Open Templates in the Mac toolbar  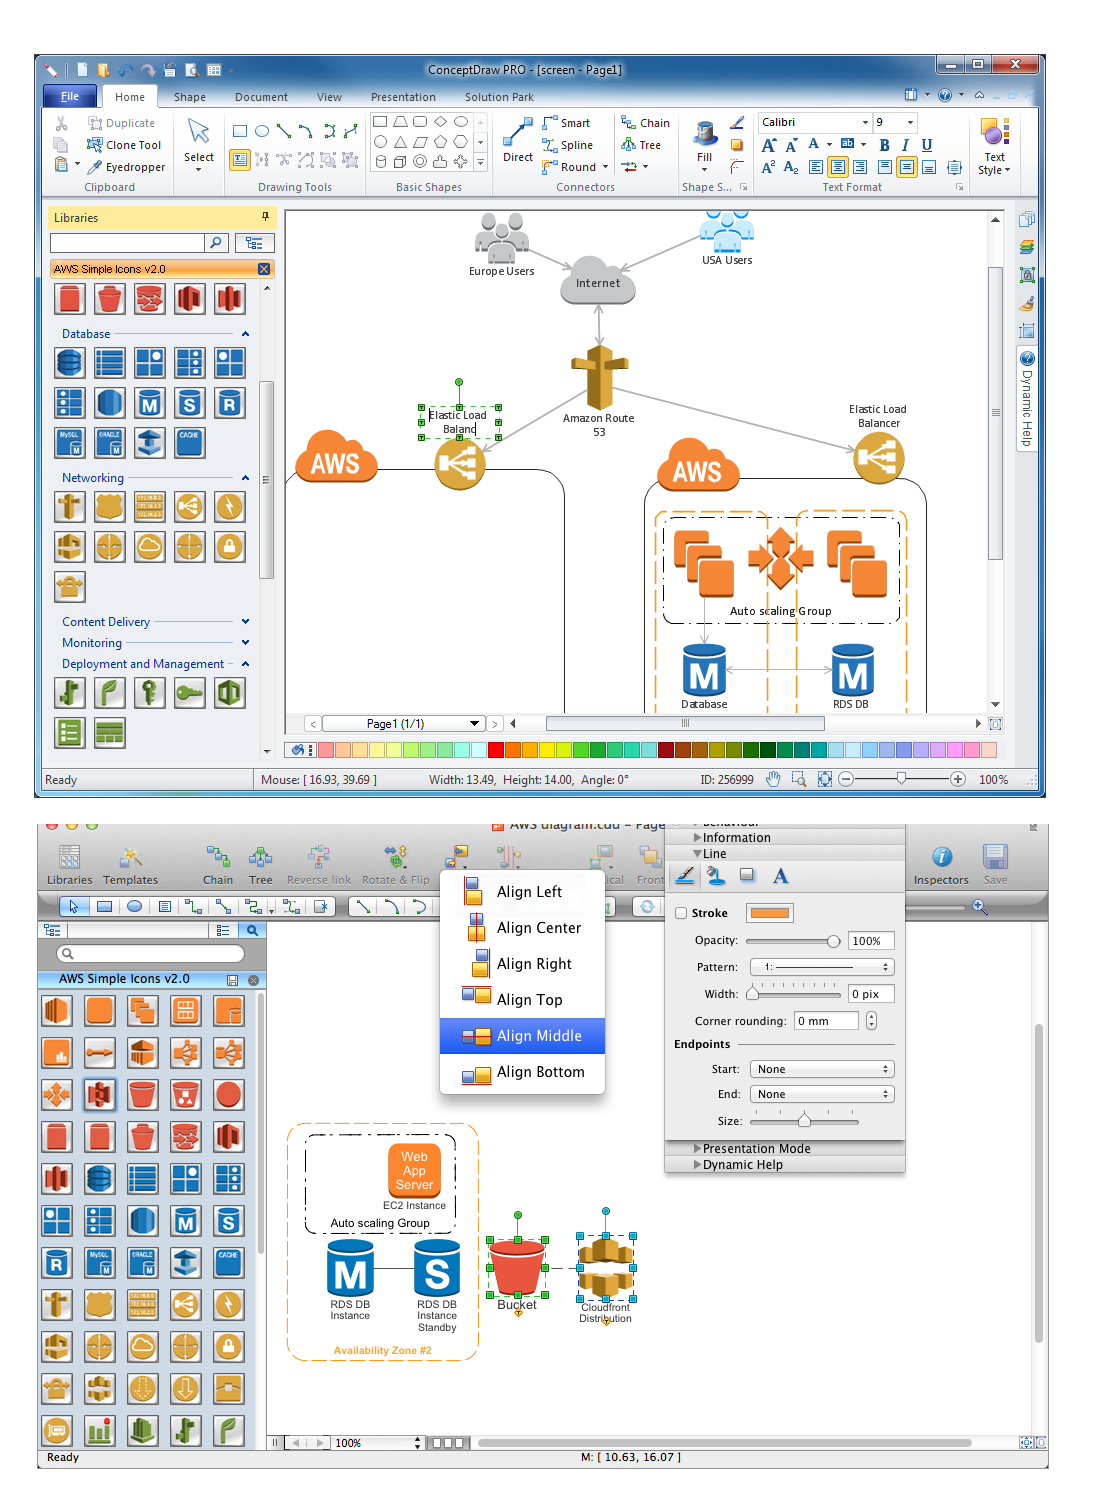click(x=131, y=864)
